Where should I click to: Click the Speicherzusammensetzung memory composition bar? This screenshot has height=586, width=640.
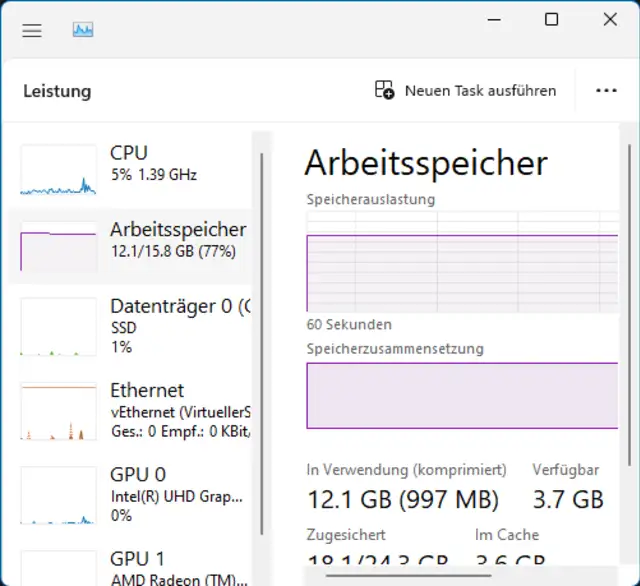(462, 401)
